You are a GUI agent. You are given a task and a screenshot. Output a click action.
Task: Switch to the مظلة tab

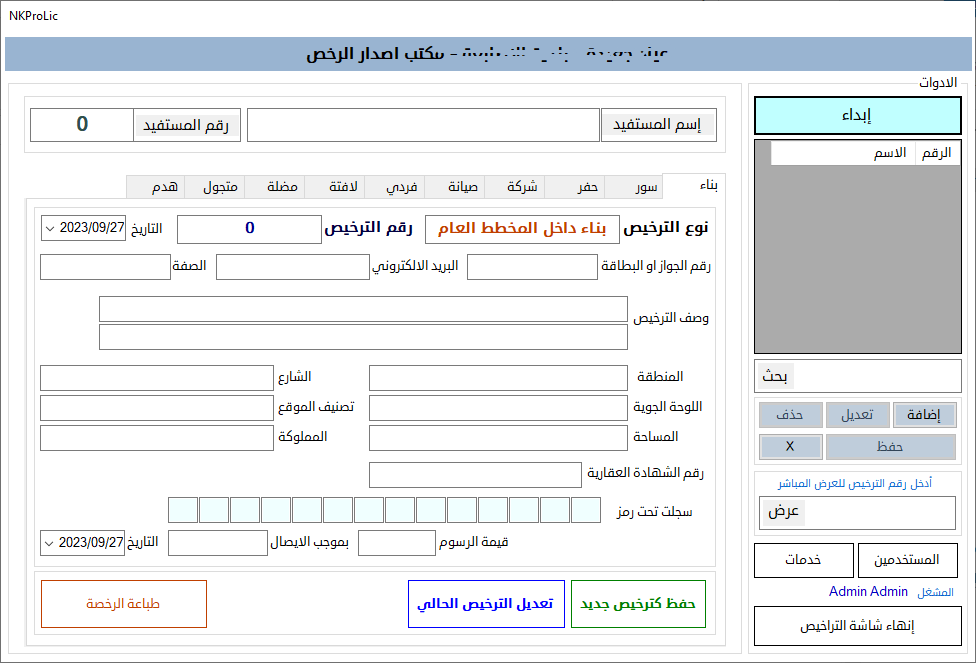274,187
